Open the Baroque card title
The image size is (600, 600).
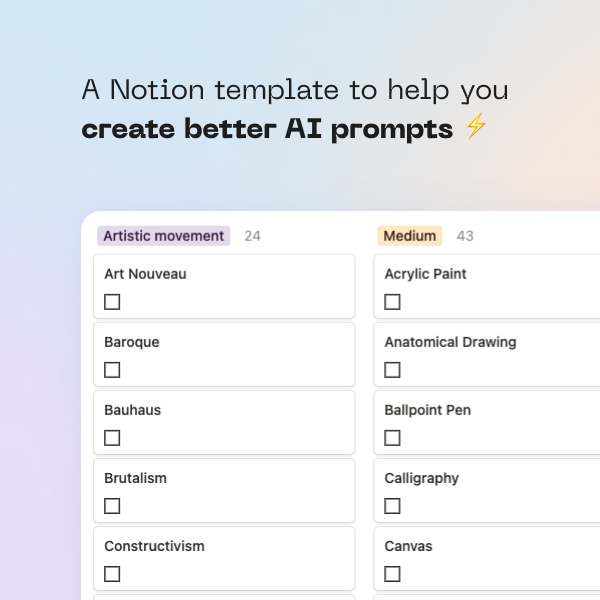(132, 342)
